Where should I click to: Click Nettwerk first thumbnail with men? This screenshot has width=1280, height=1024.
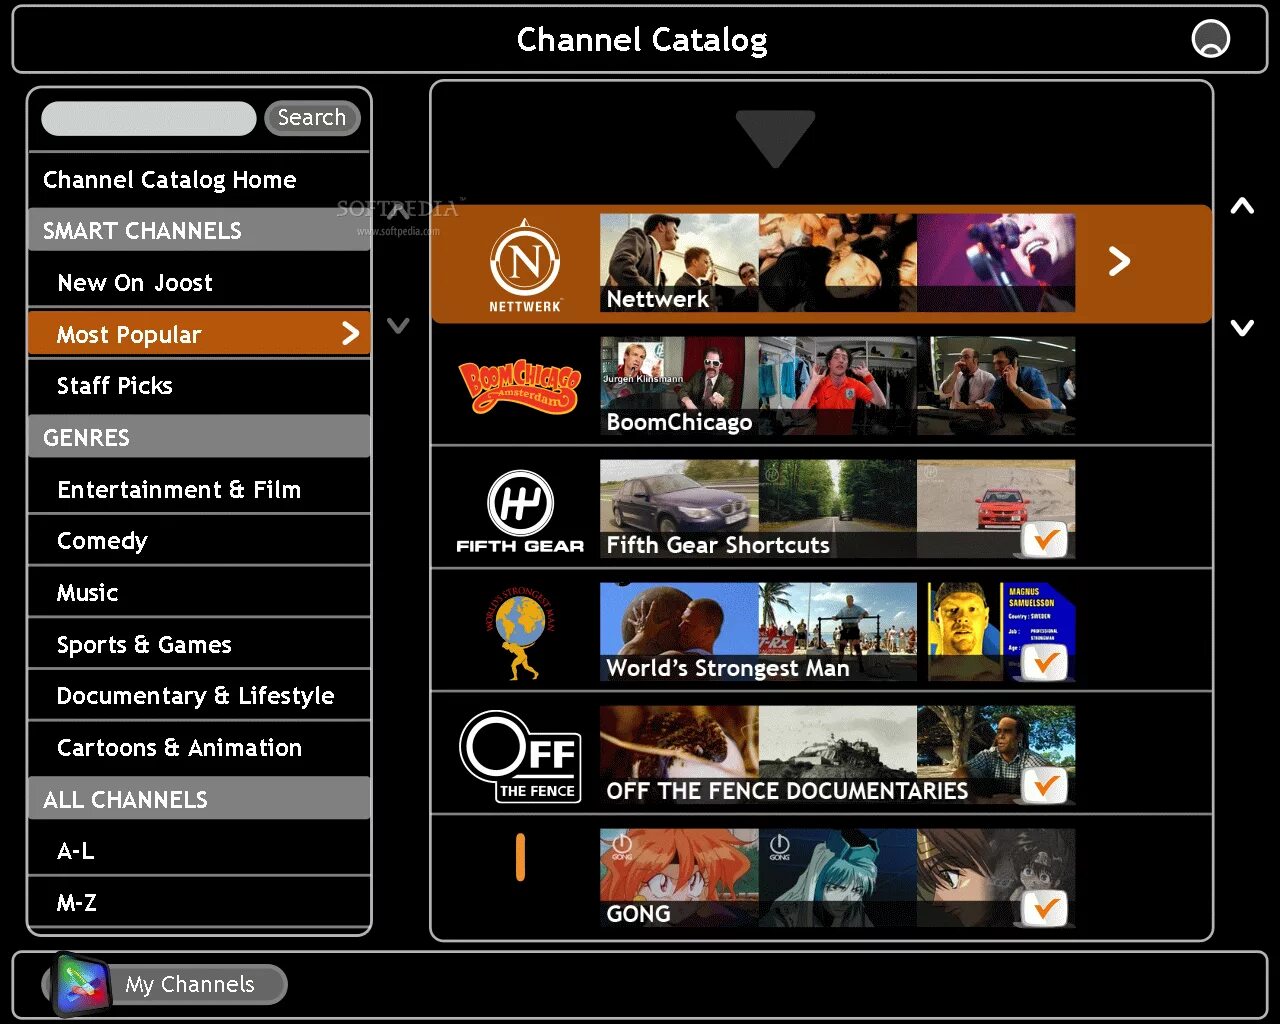pyautogui.click(x=679, y=262)
